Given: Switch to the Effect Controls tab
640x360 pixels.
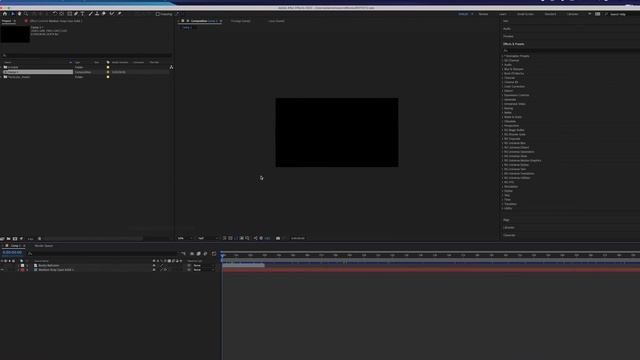Looking at the screenshot, I should pyautogui.click(x=55, y=21).
